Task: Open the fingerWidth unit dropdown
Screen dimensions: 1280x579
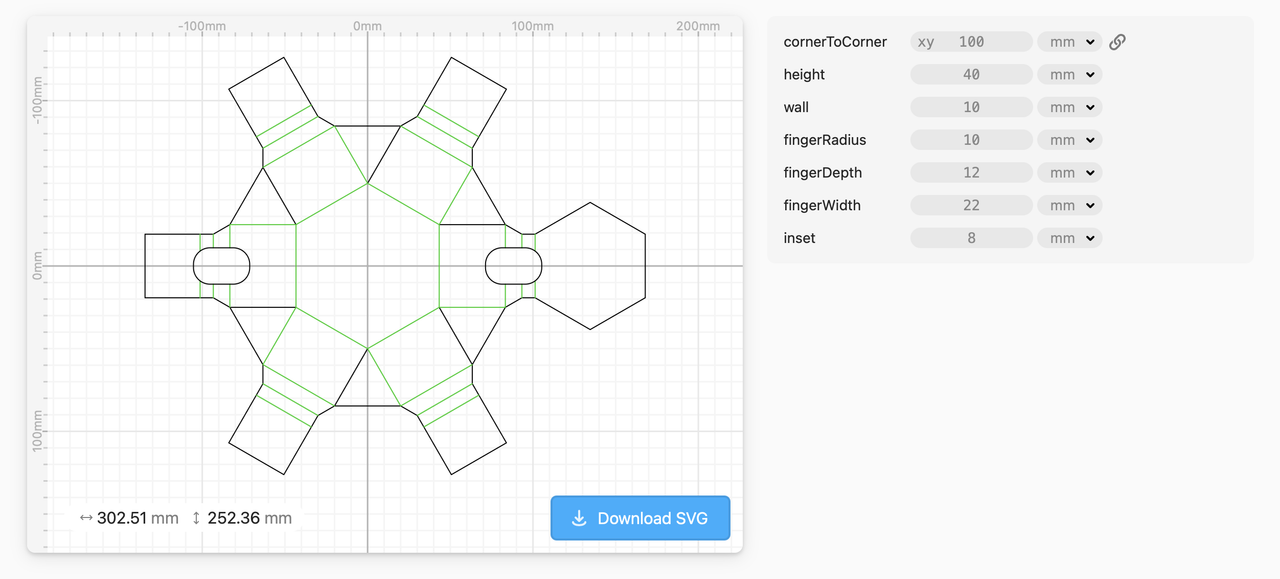Action: (x=1069, y=205)
